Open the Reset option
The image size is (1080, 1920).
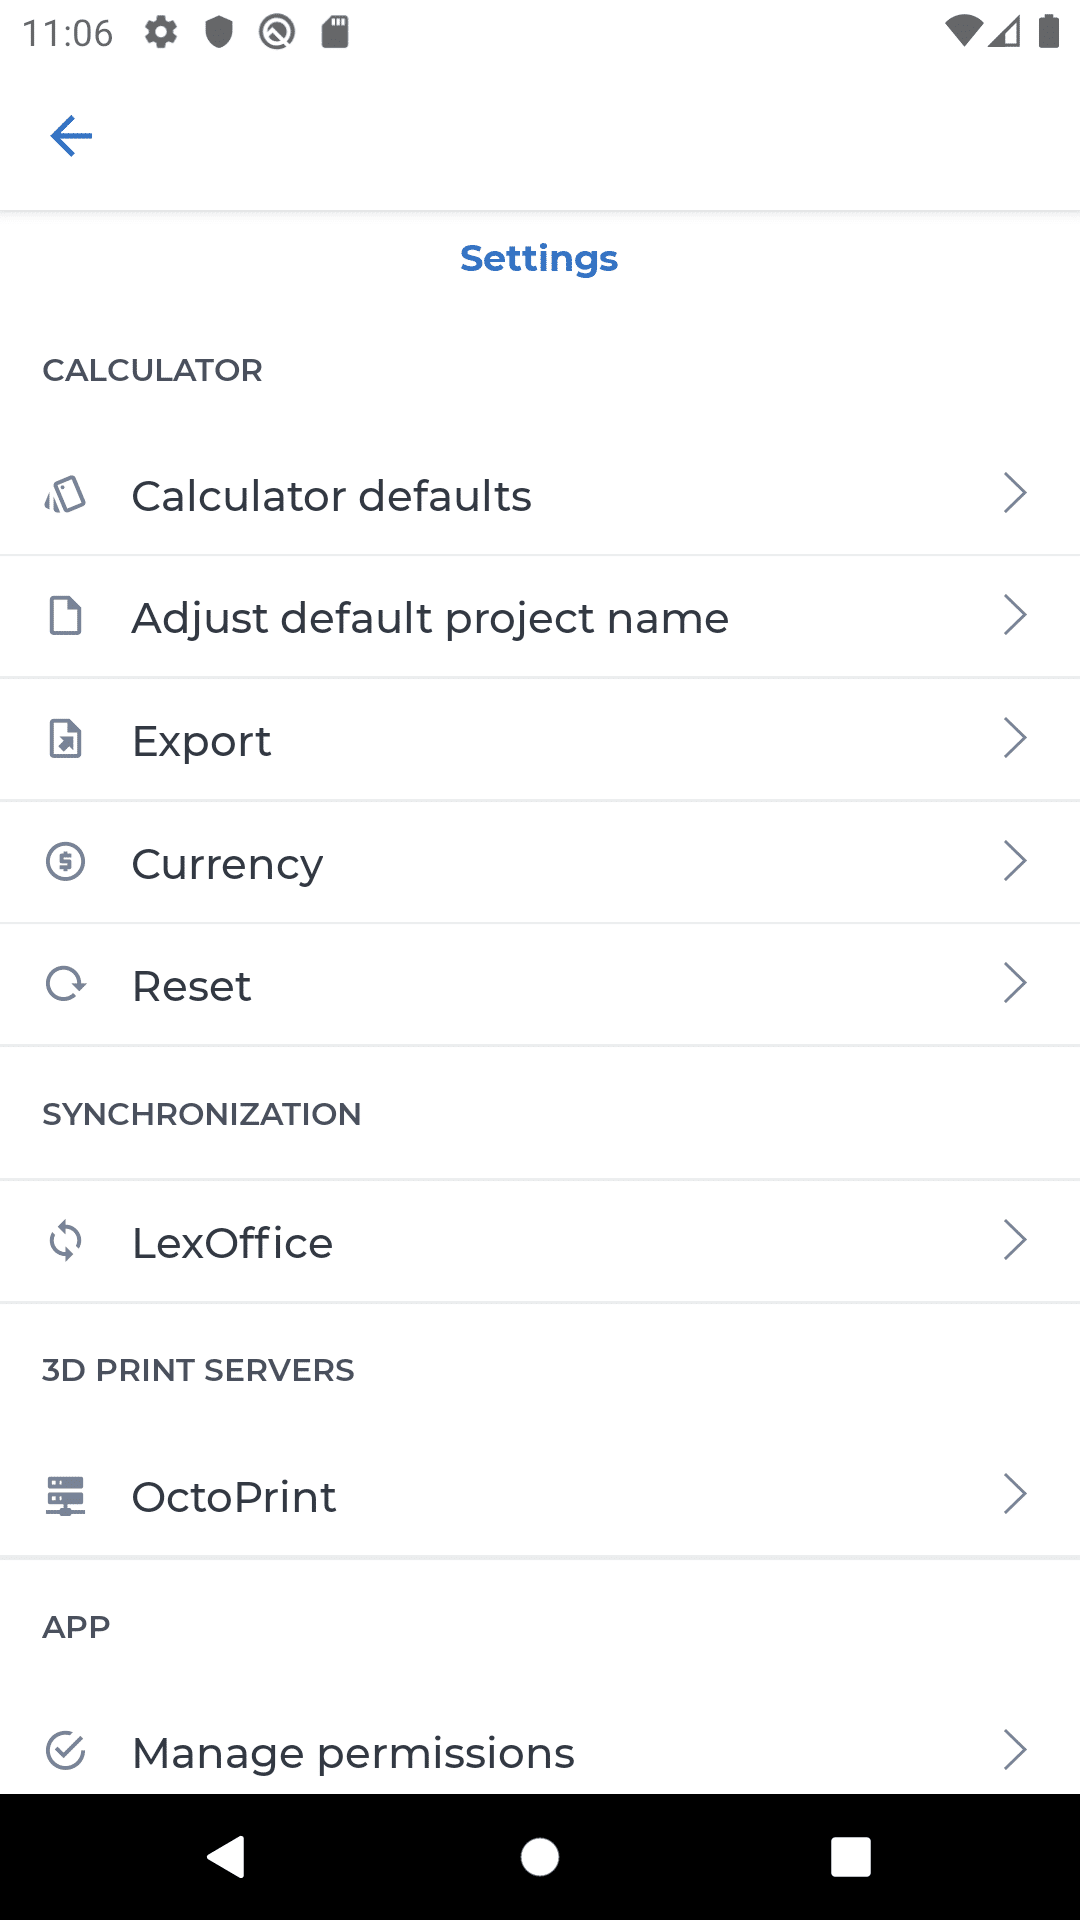pos(191,986)
